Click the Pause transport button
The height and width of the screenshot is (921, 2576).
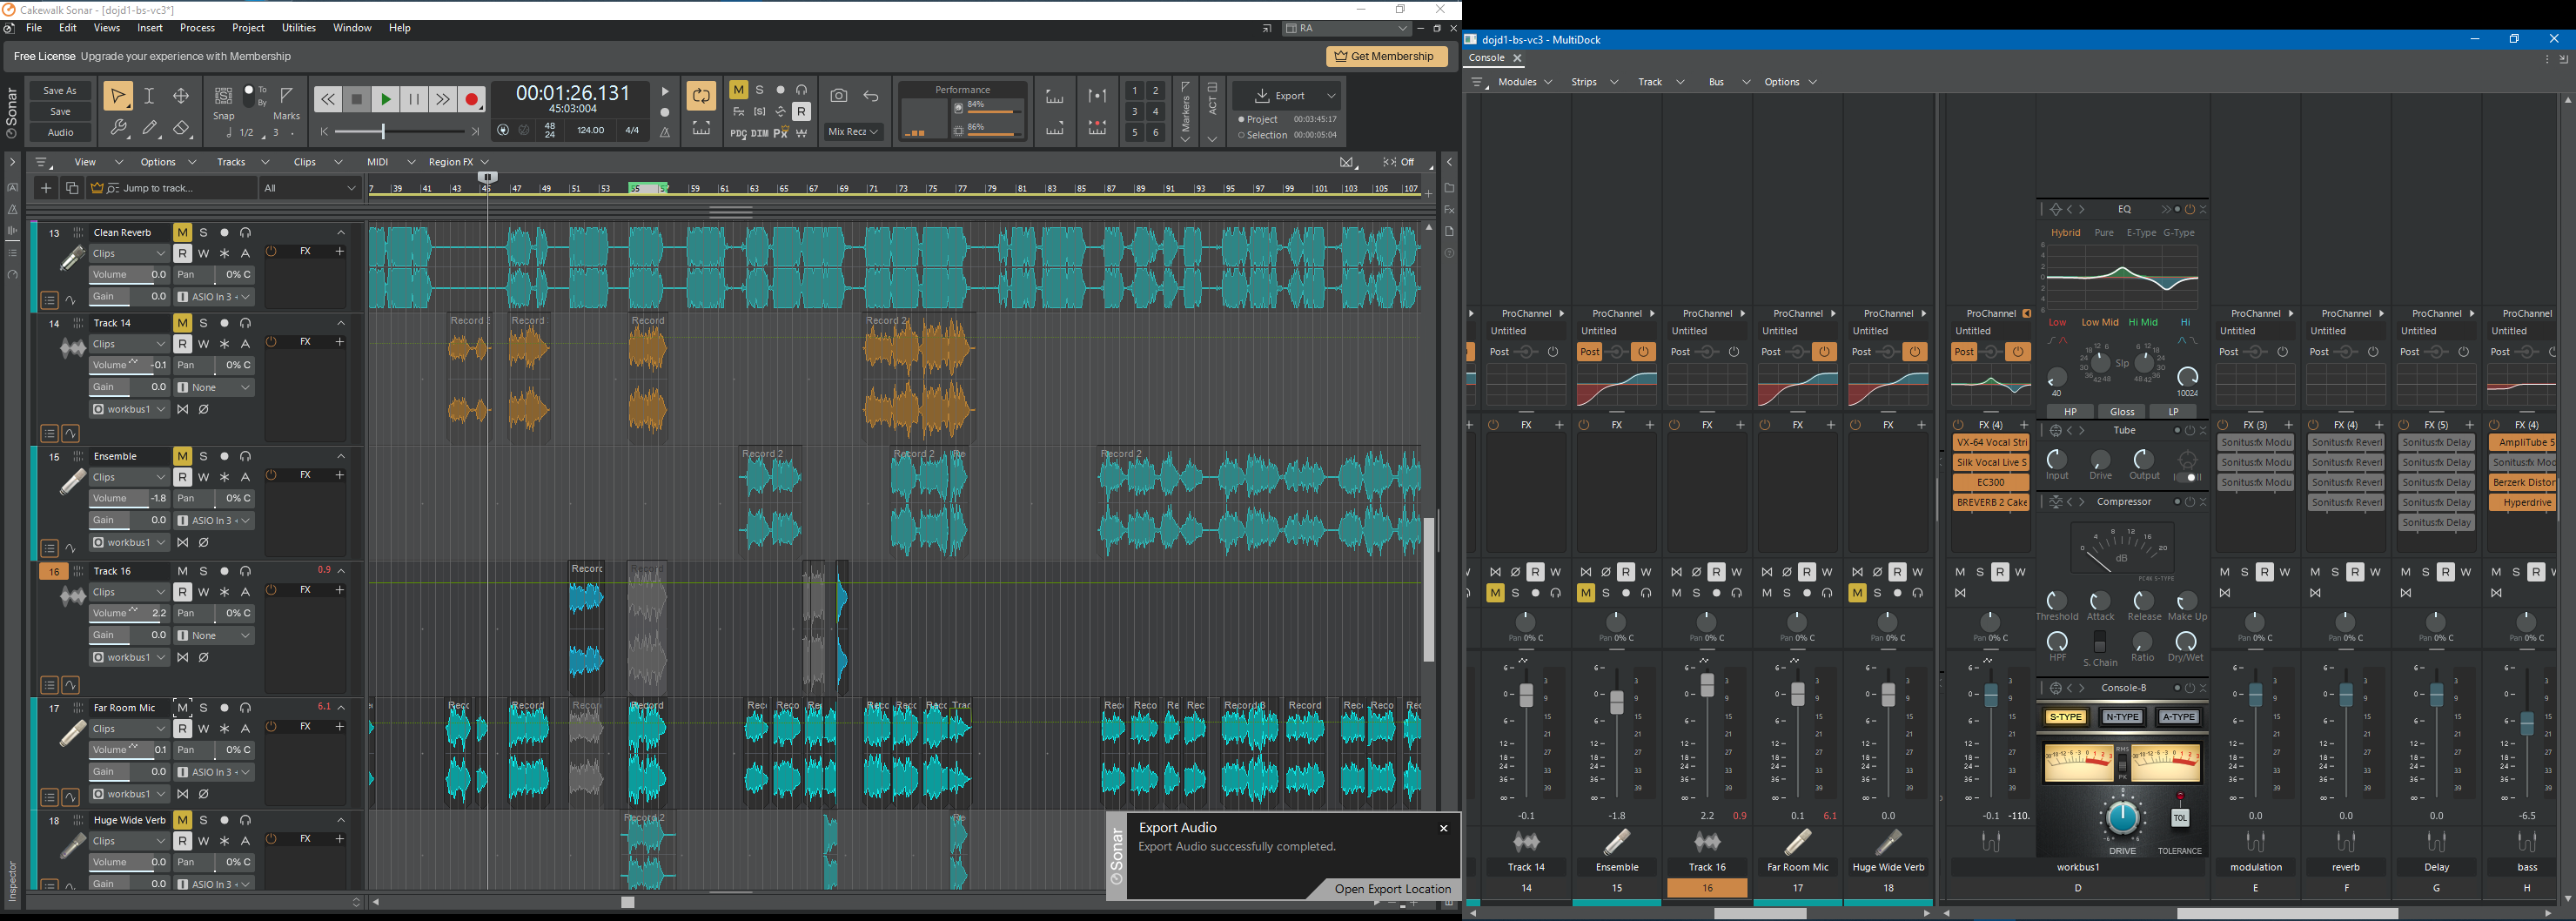[x=414, y=99]
